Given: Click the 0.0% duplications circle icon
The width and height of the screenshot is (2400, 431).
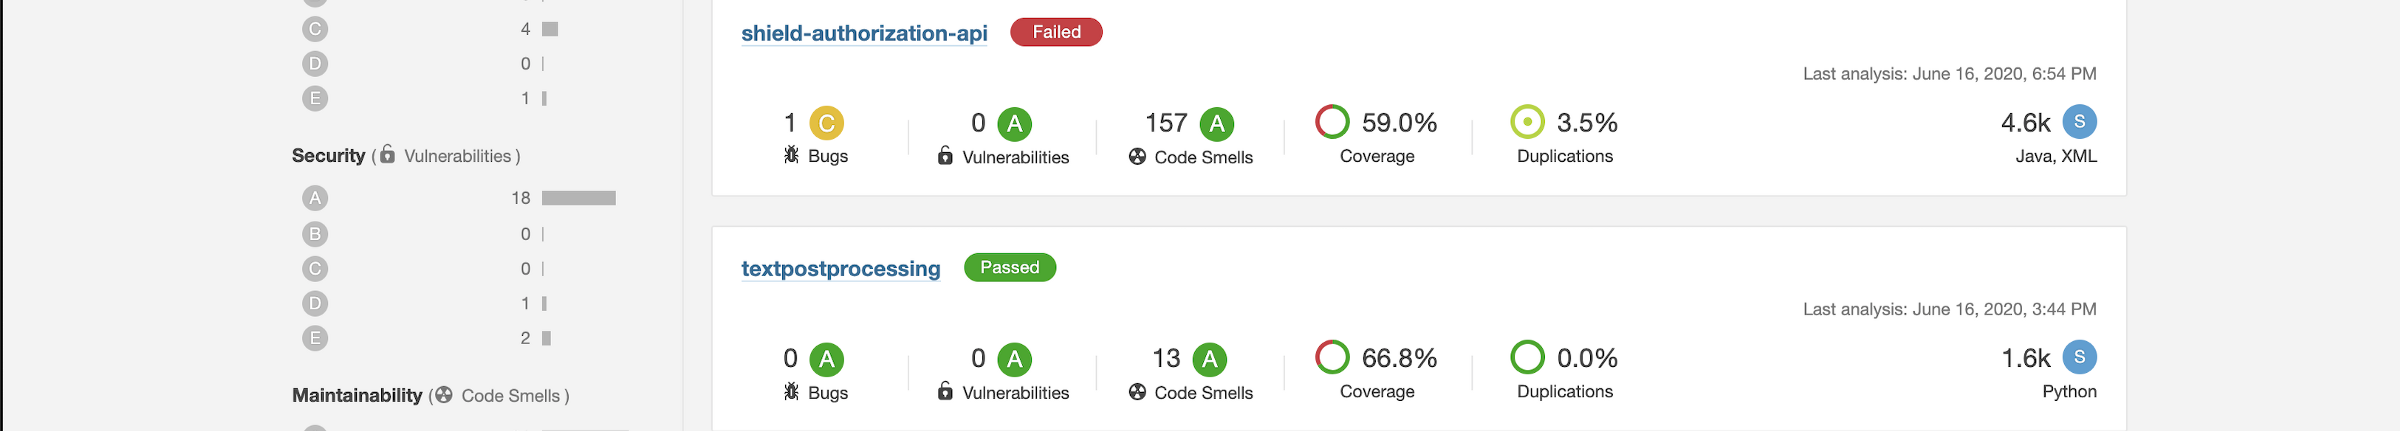Looking at the screenshot, I should pyautogui.click(x=1528, y=357).
